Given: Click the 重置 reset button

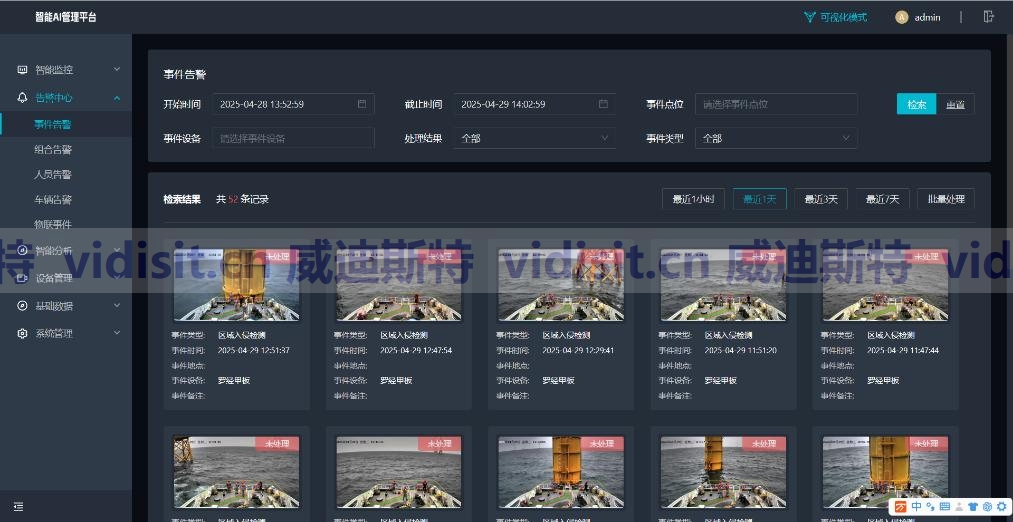Looking at the screenshot, I should (x=956, y=104).
